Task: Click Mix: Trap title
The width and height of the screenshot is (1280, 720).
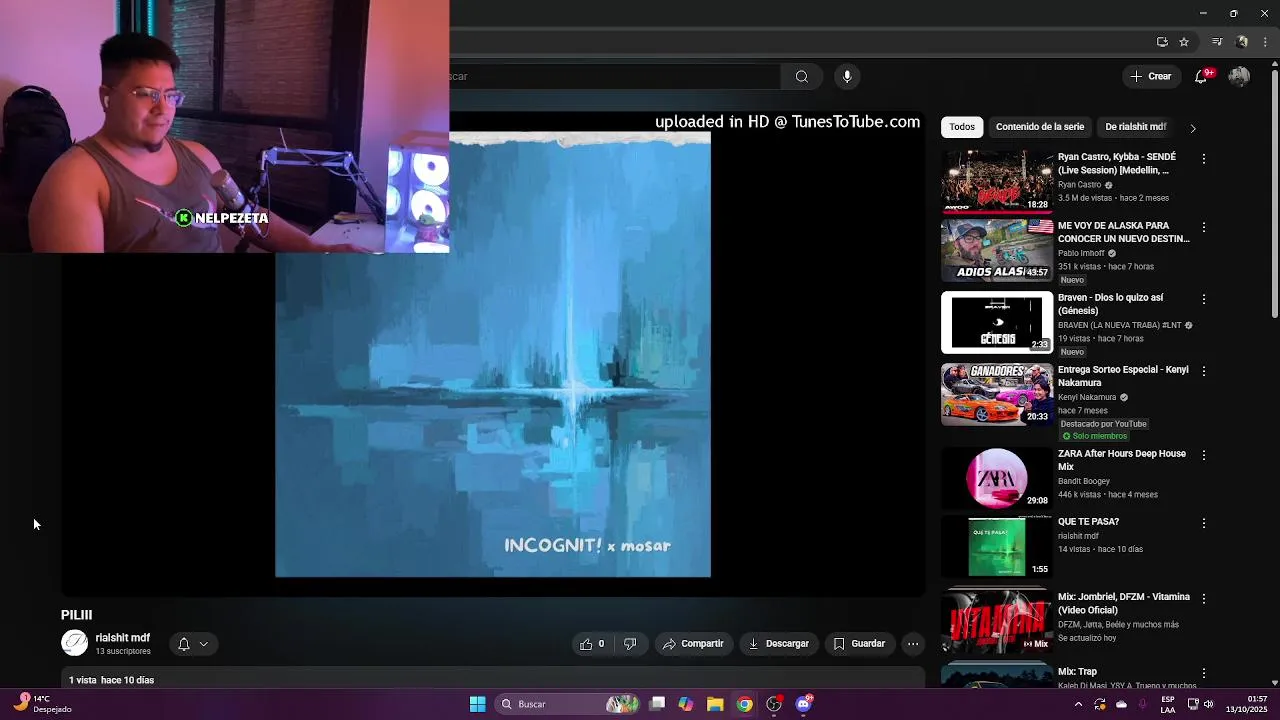Action: coord(1077,672)
